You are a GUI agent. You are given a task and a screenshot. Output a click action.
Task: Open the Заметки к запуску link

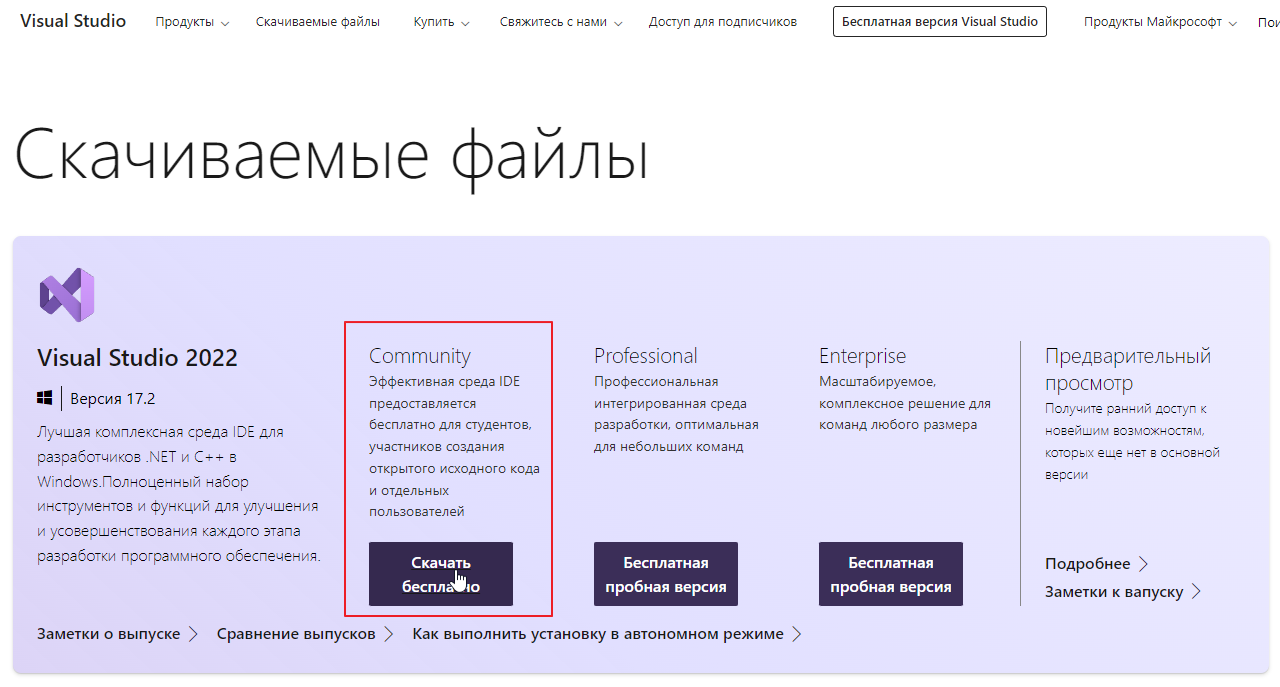1122,592
